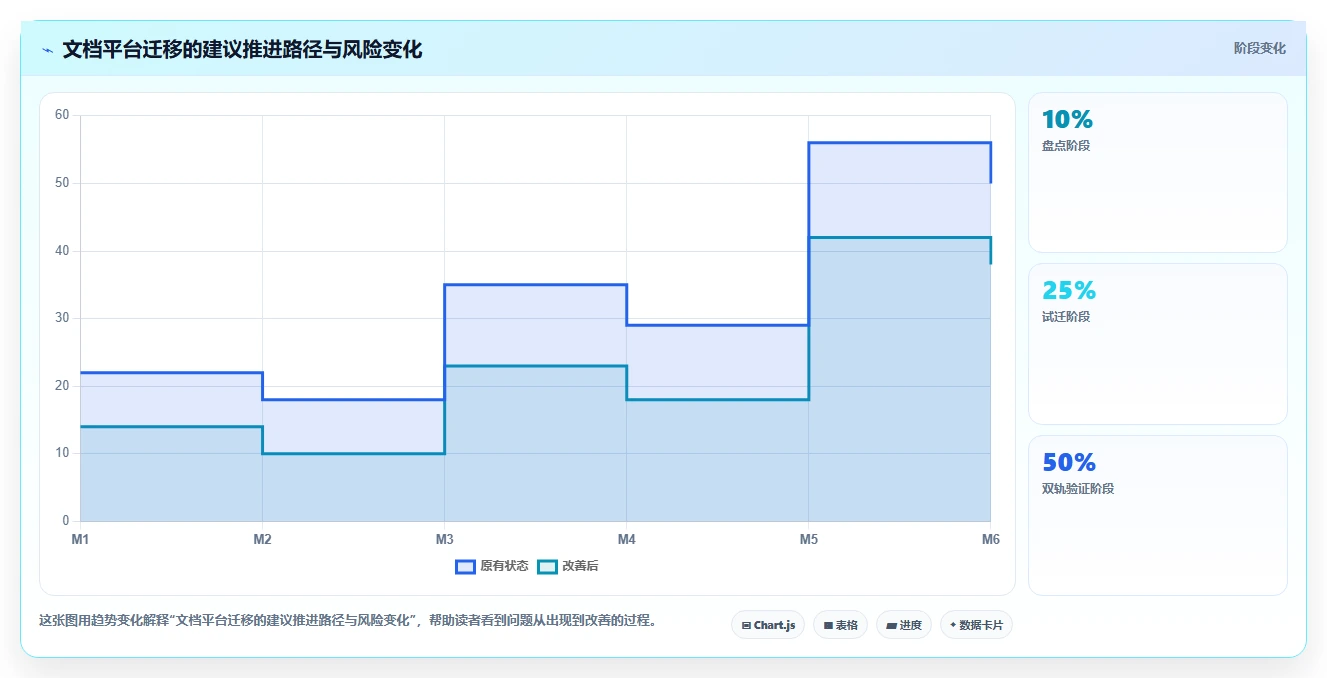
Task: Click the M3 axis label
Action: pyautogui.click(x=444, y=540)
